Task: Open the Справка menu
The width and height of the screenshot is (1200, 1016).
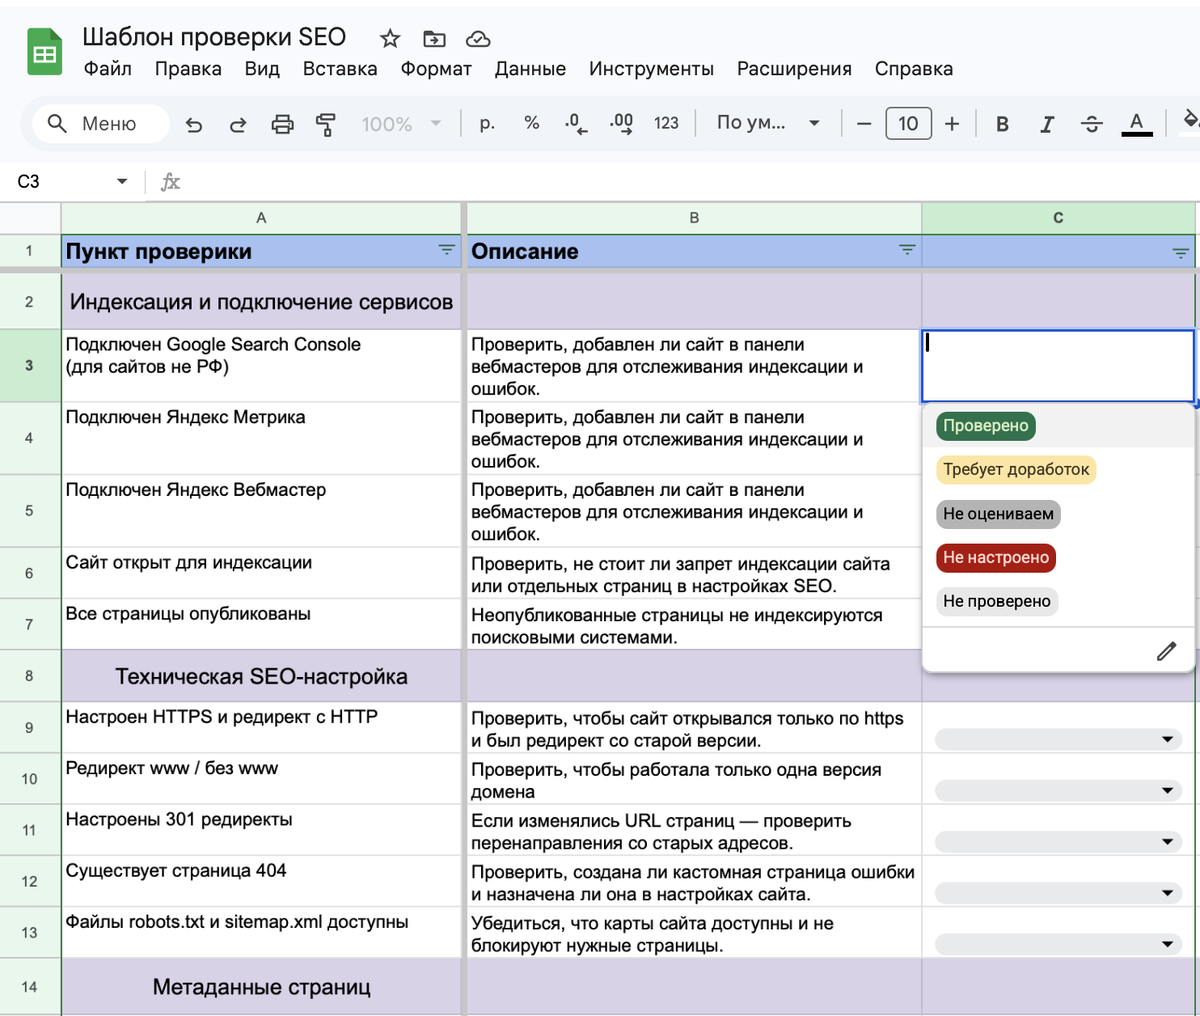Action: [x=914, y=69]
